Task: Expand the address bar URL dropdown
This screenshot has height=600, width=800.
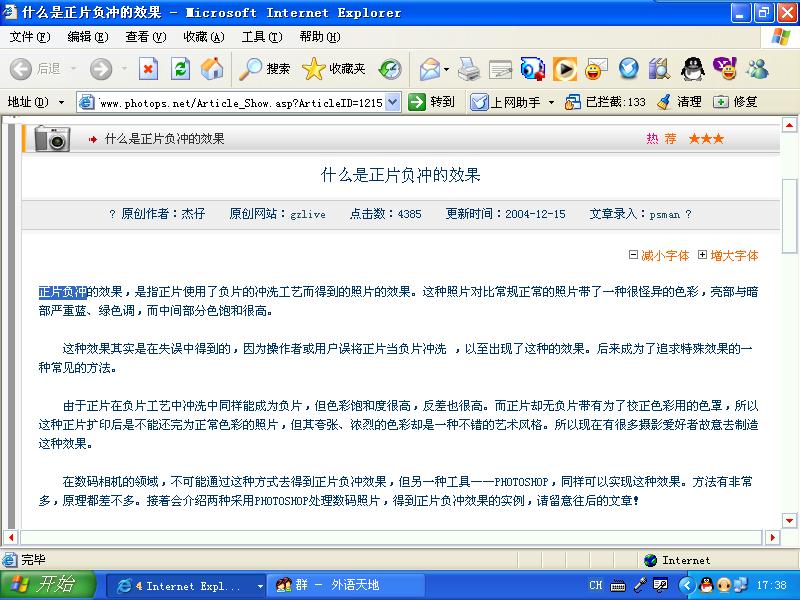Action: click(x=392, y=102)
